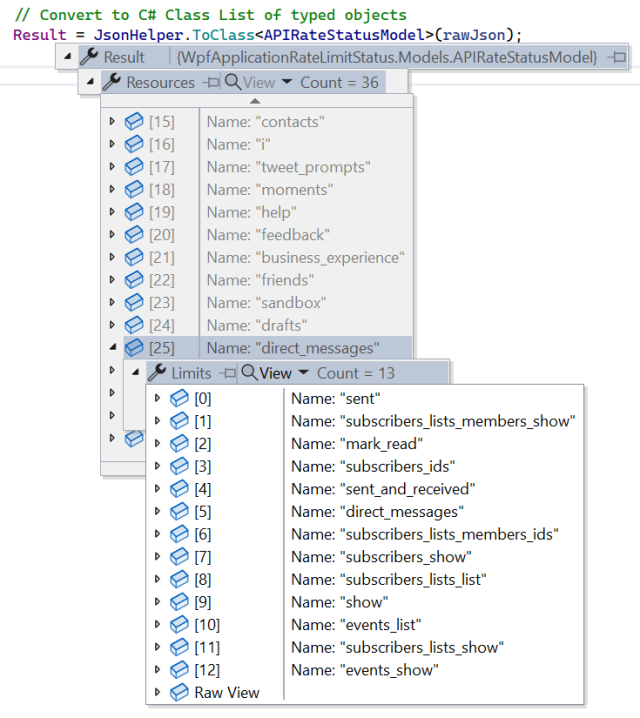The height and width of the screenshot is (718, 640).
Task: Expand Resources item [21] business_experience
Action: (112, 257)
